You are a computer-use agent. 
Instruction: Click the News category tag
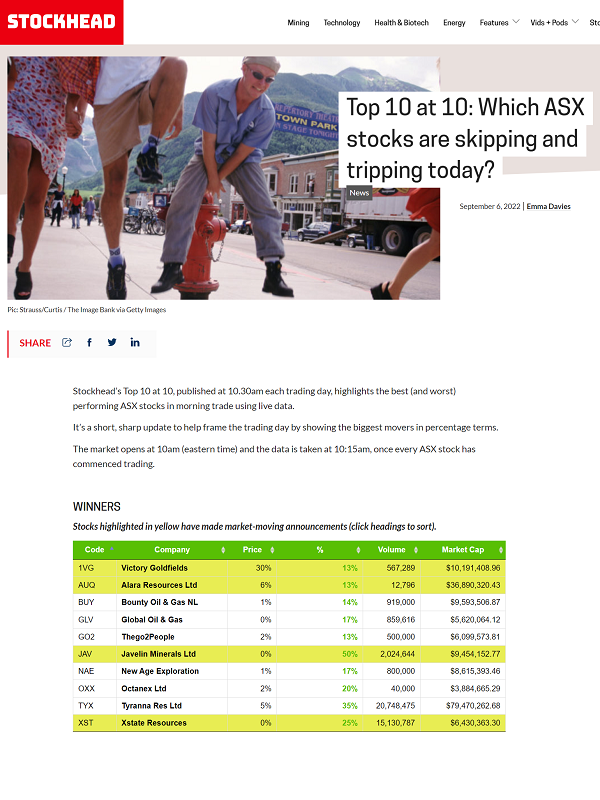coord(359,193)
